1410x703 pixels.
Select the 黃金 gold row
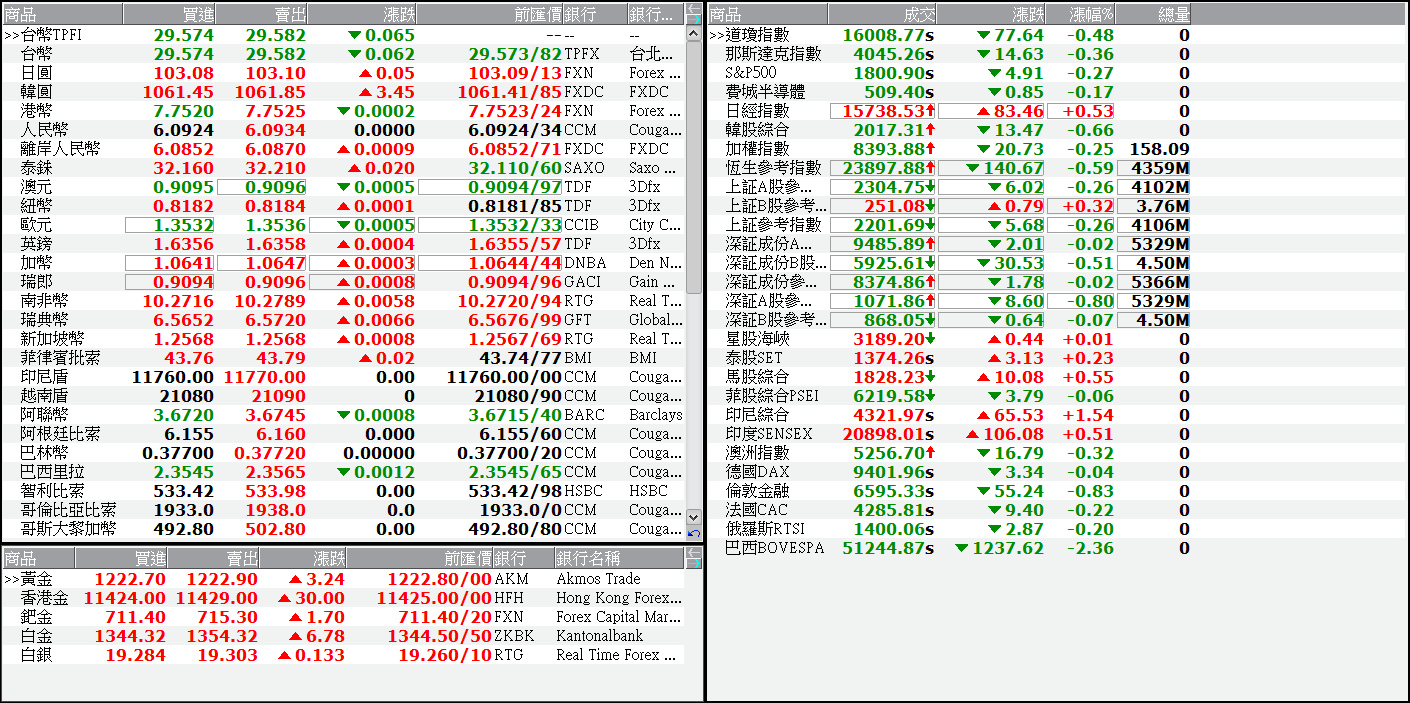[344, 579]
